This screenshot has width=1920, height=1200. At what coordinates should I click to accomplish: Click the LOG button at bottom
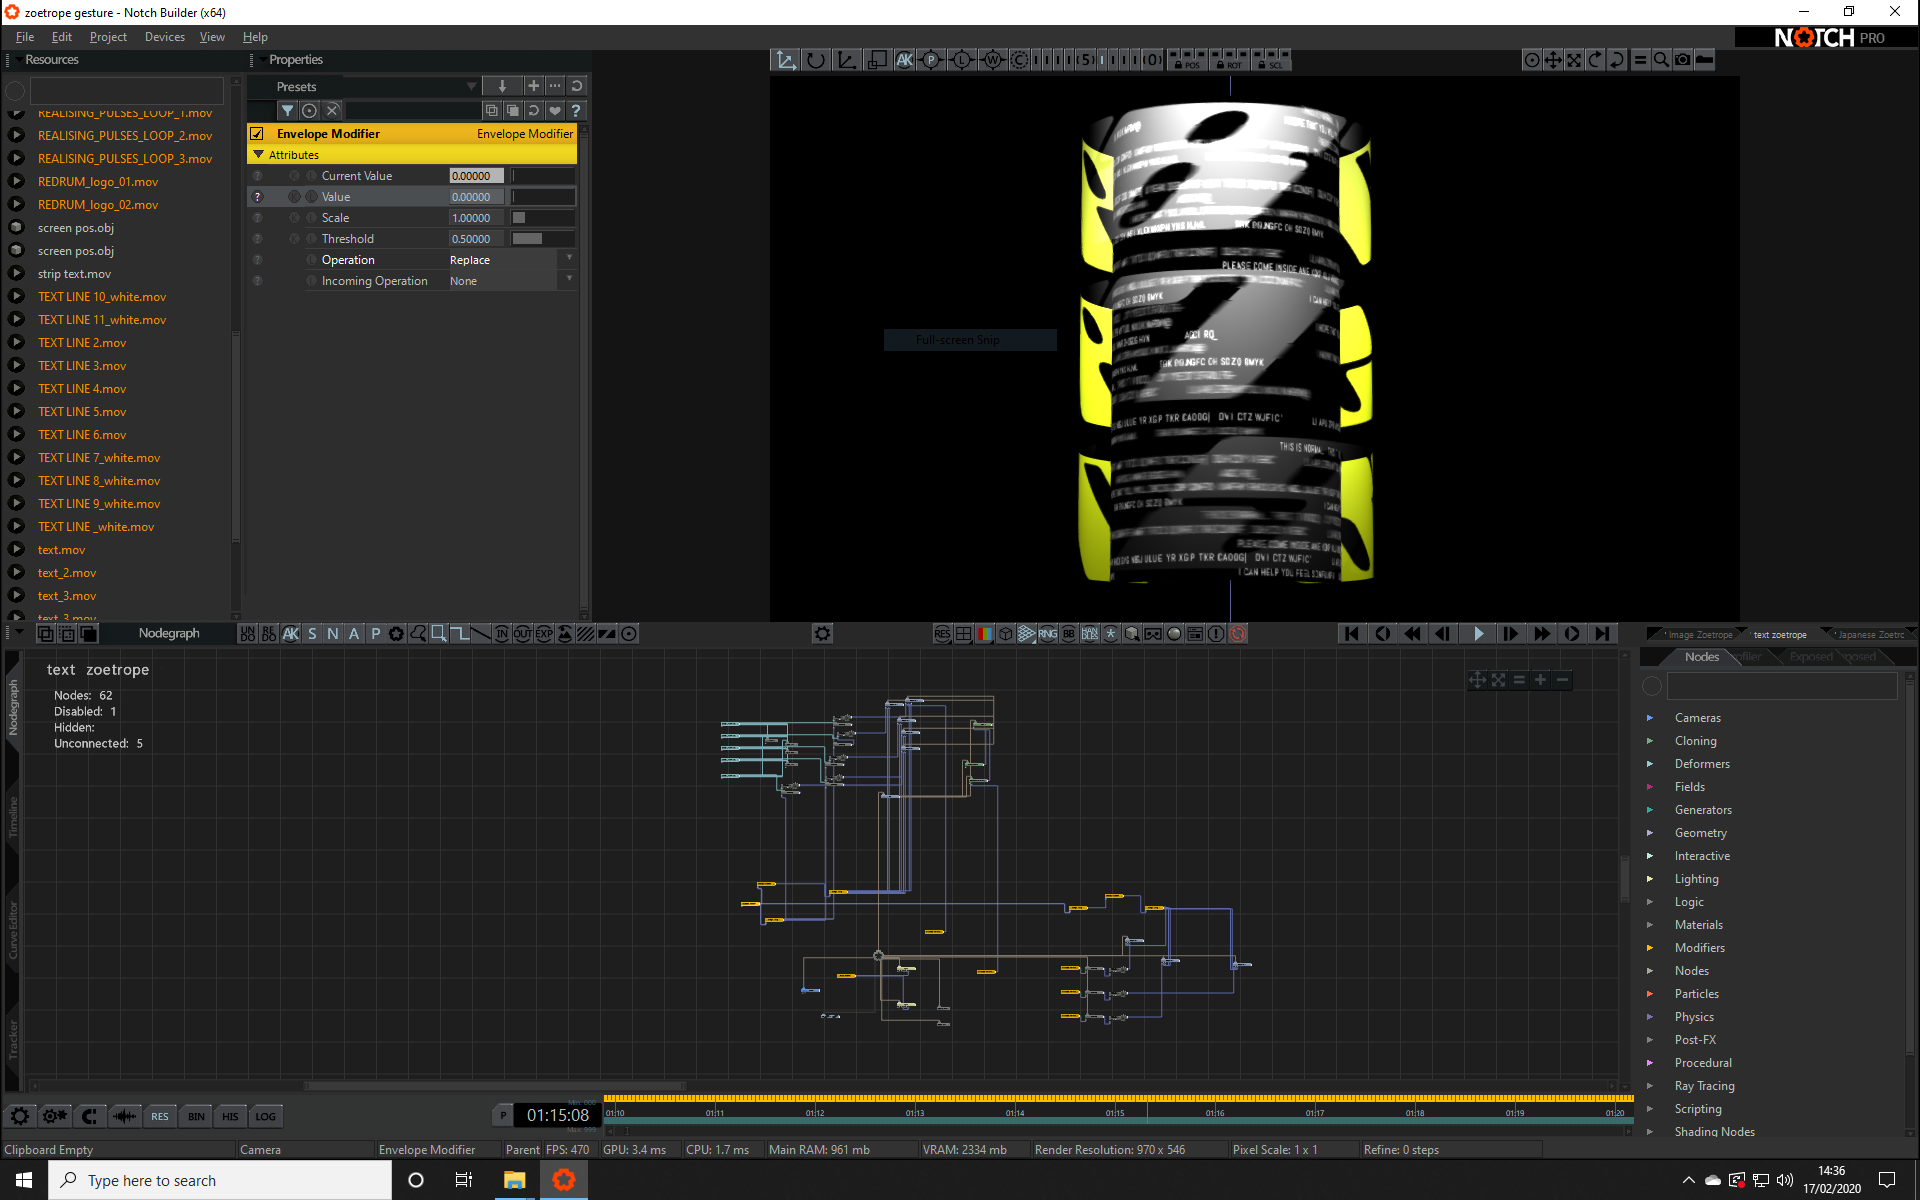265,1117
